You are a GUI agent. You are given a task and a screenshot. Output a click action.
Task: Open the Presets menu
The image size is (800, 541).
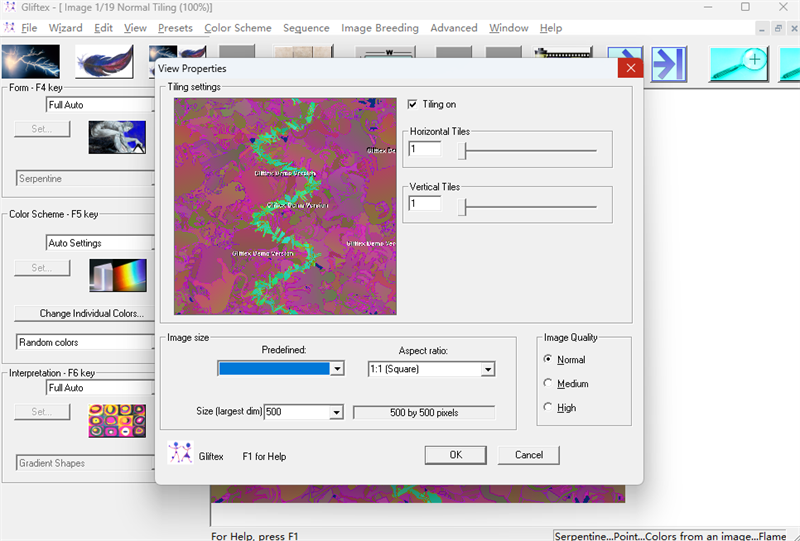[x=175, y=28]
